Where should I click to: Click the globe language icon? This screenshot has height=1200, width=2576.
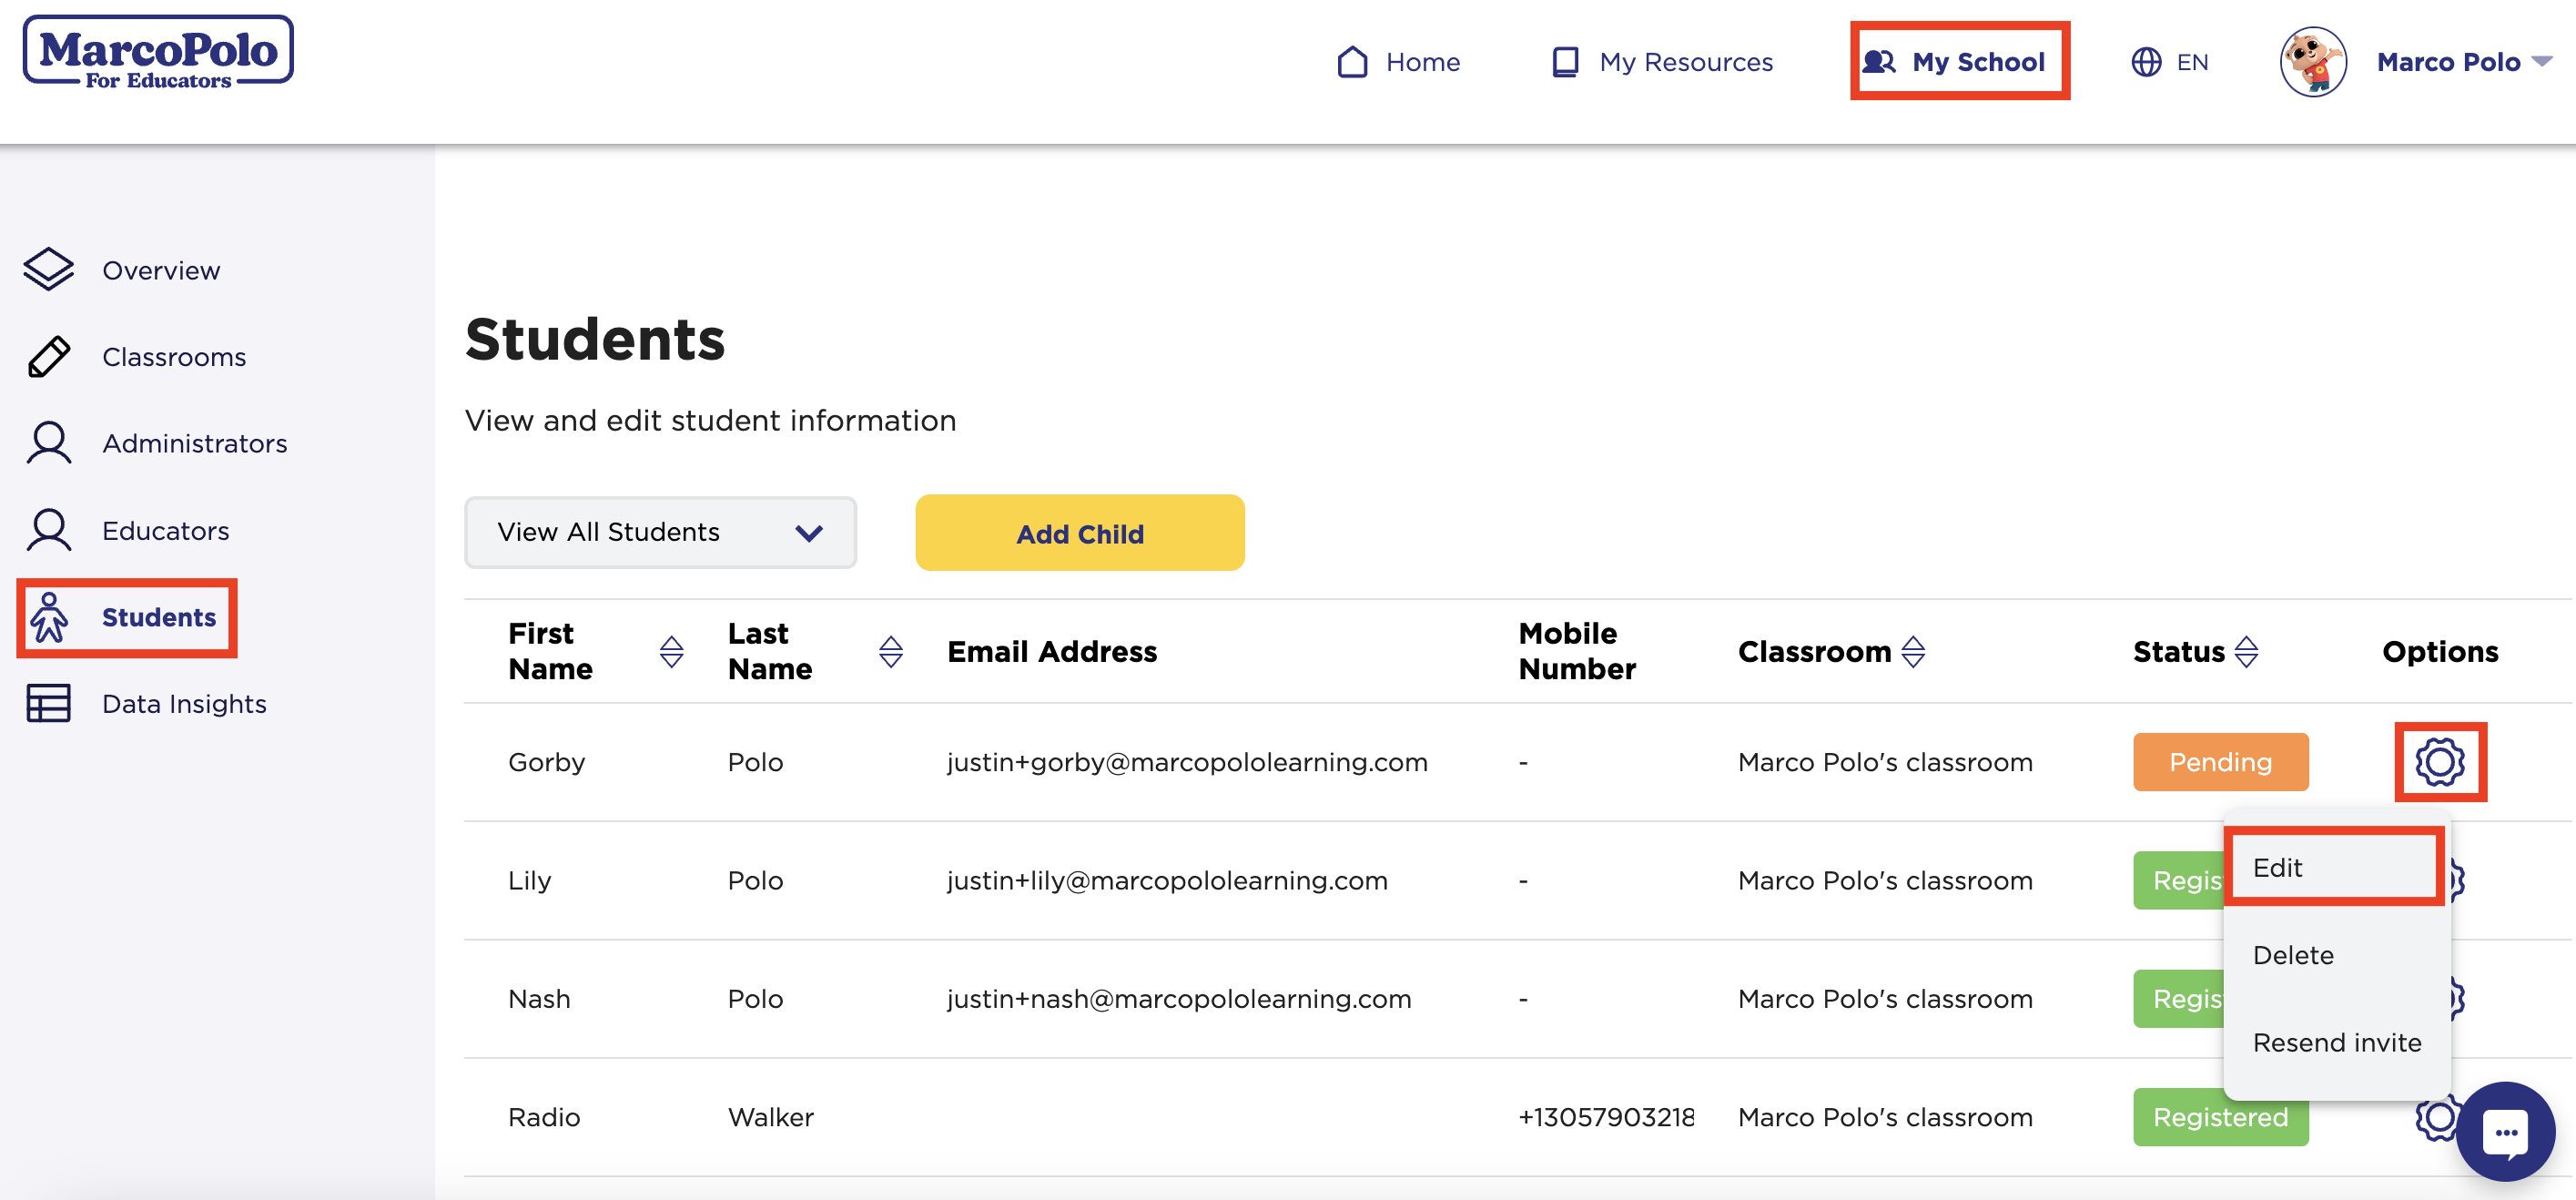[2146, 62]
